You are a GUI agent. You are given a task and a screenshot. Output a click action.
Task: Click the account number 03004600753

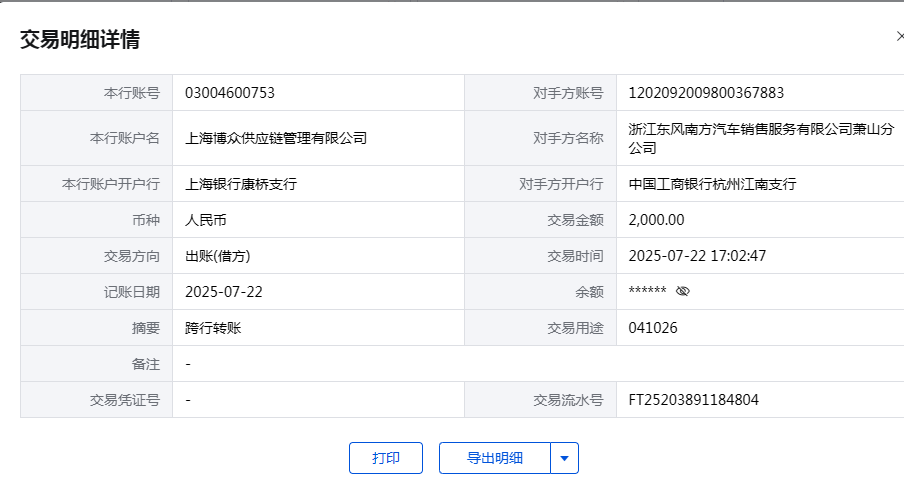point(230,93)
